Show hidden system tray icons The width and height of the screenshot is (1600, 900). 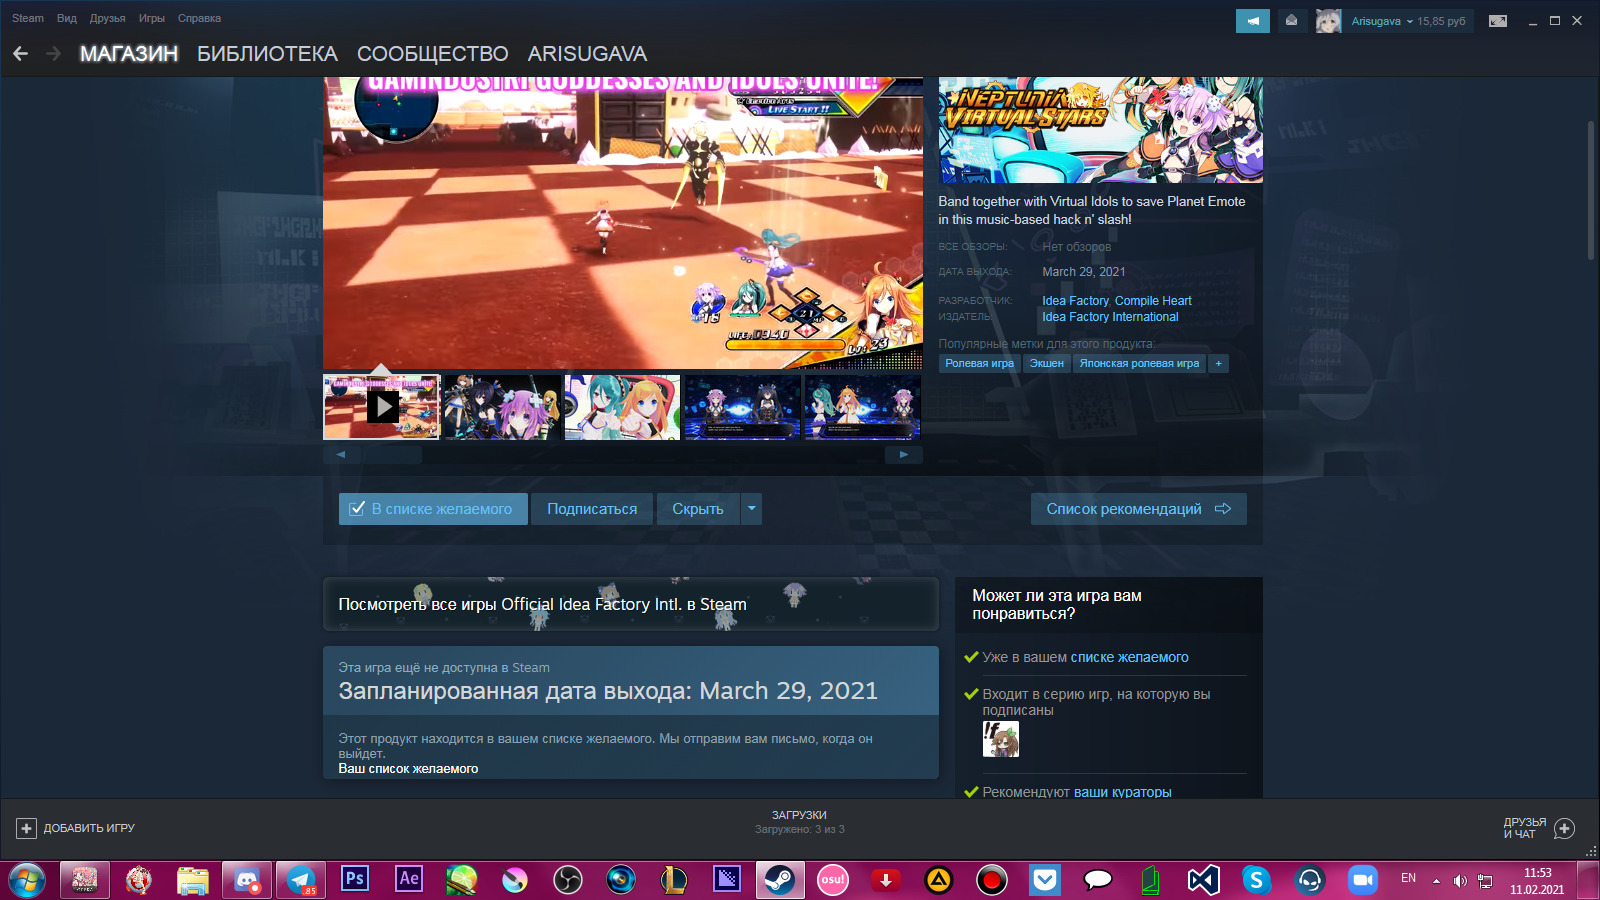1436,881
